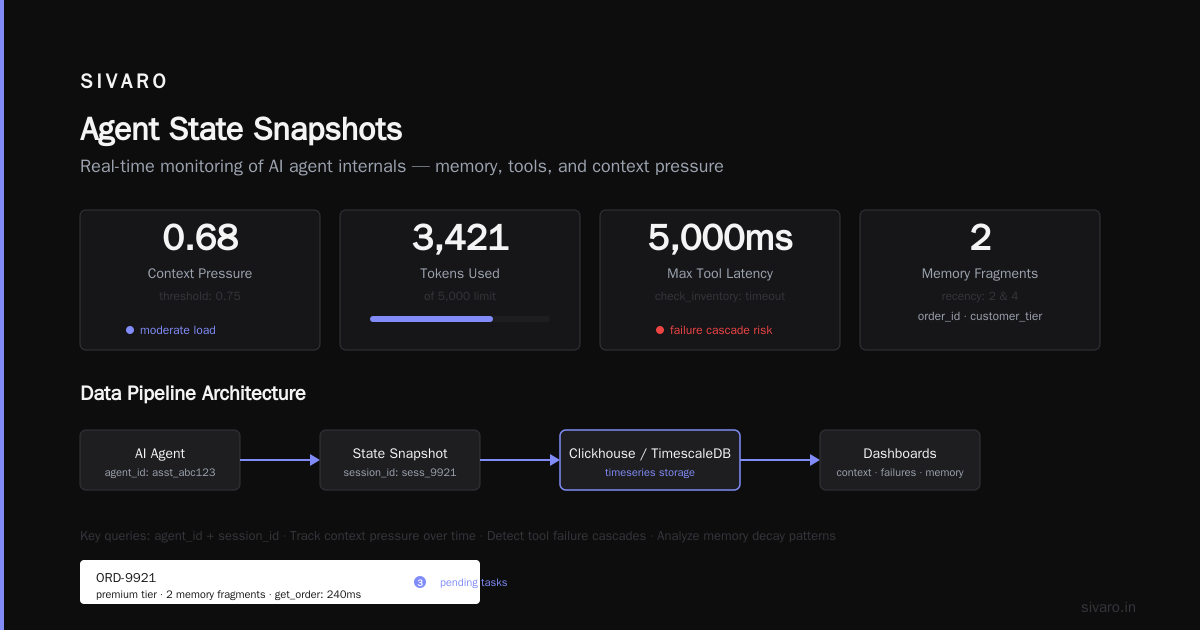
Task: Click the red failure cascade risk dot
Action: point(660,330)
